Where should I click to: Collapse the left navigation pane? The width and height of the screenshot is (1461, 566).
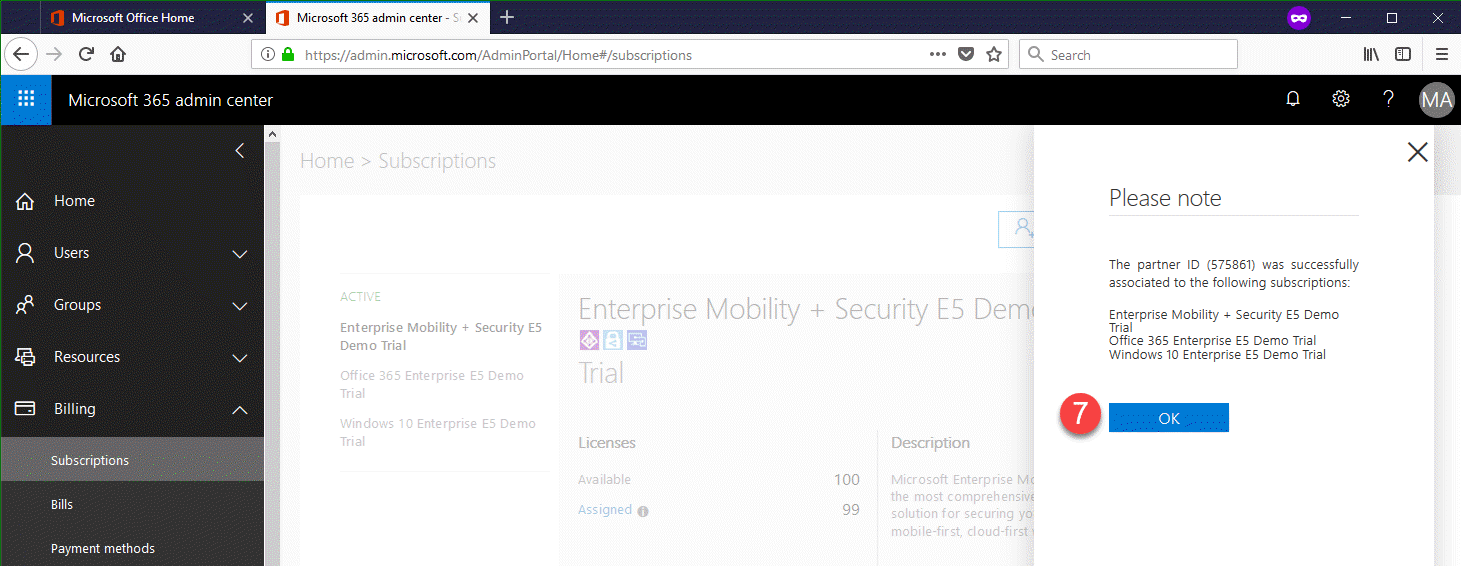(239, 151)
